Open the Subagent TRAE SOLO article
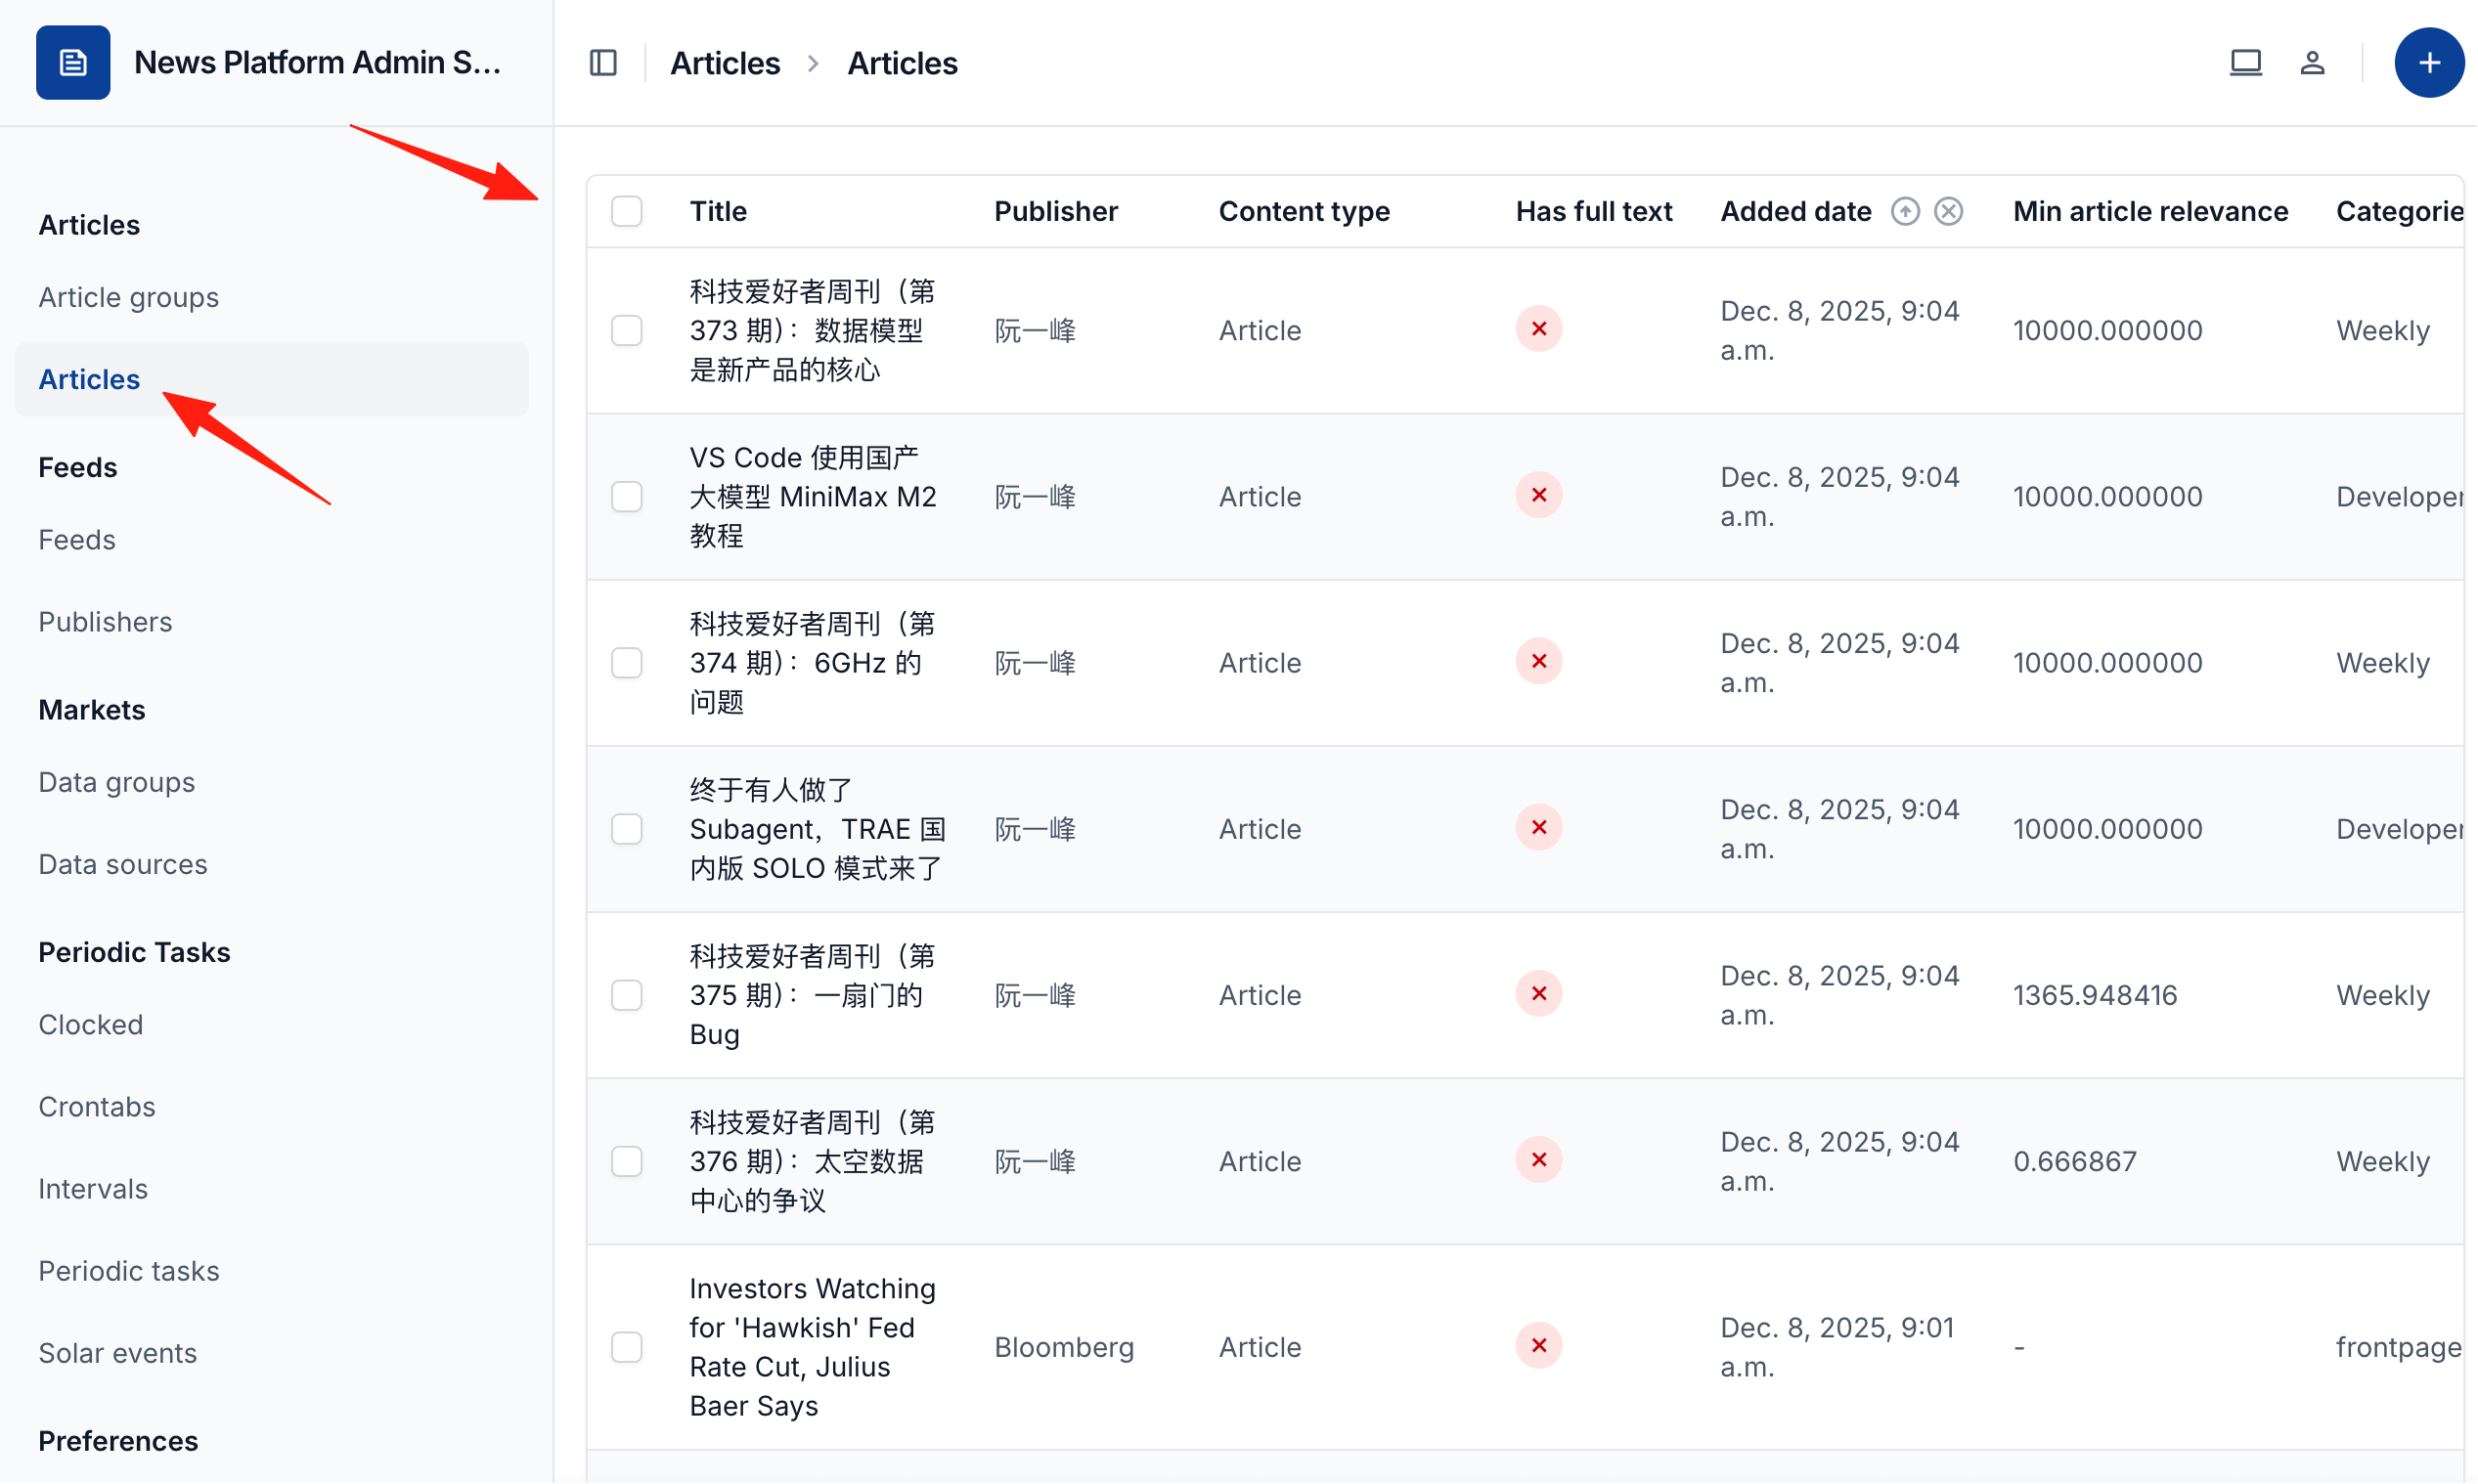This screenshot has height=1484, width=2478. [x=817, y=828]
